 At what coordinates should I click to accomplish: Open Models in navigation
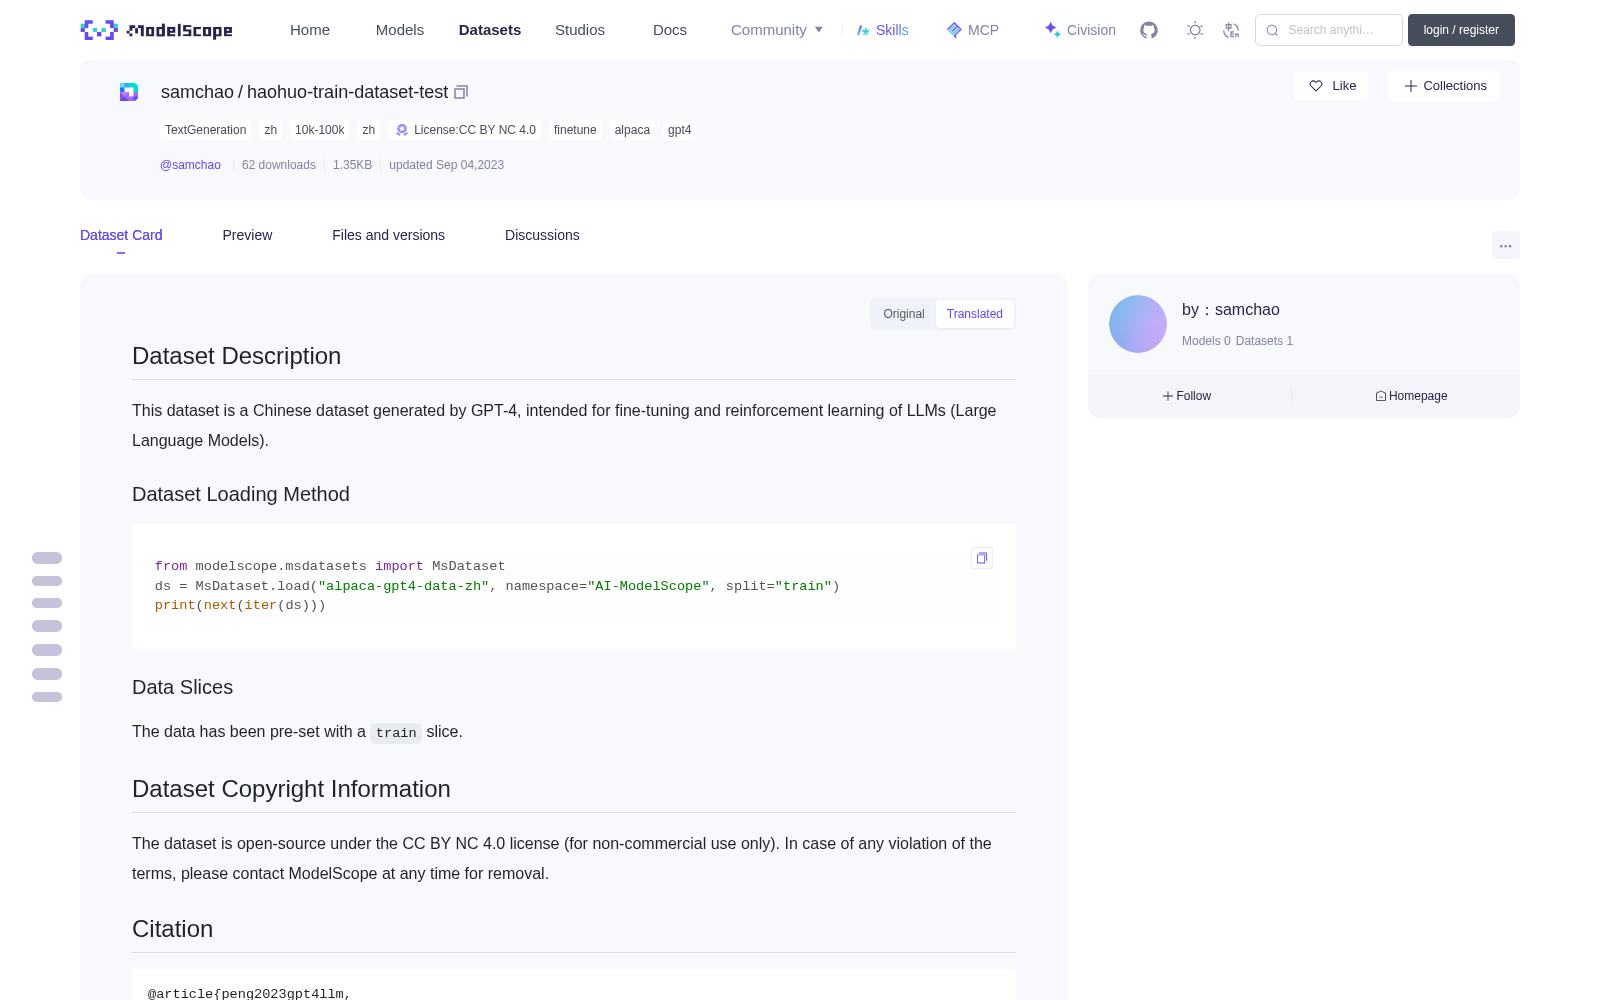point(400,30)
